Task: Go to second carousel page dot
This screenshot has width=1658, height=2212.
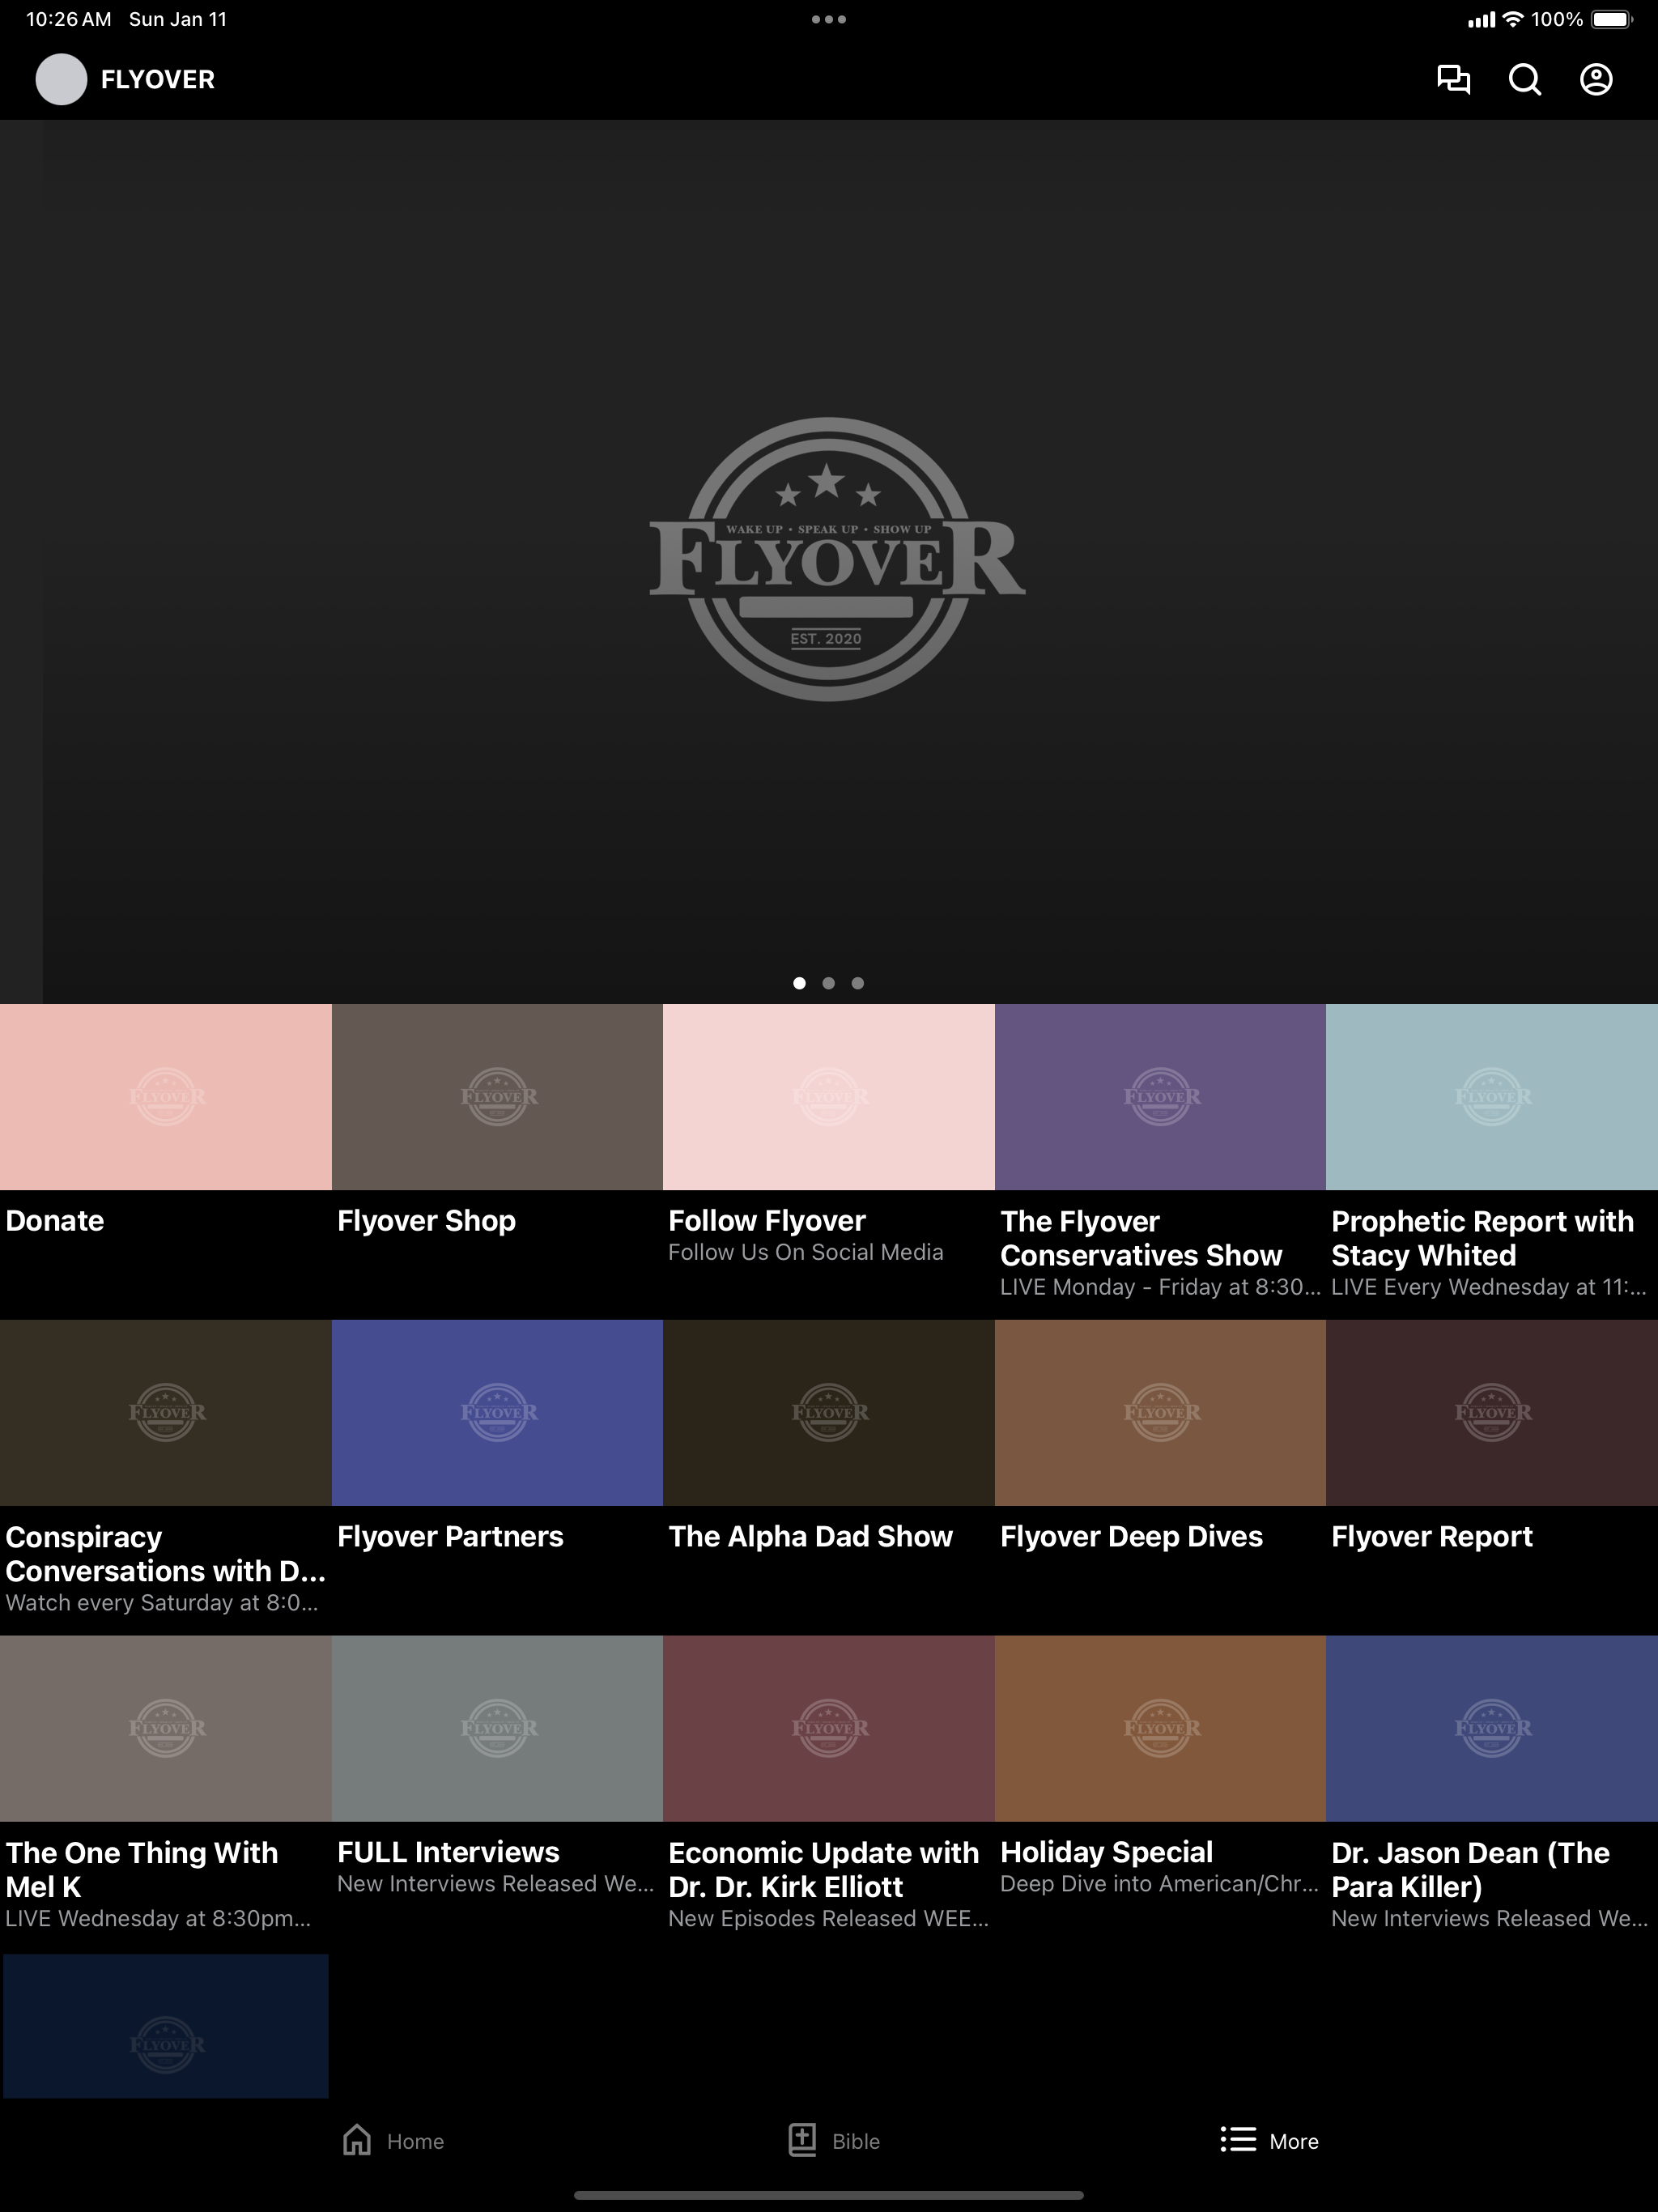Action: (x=828, y=983)
